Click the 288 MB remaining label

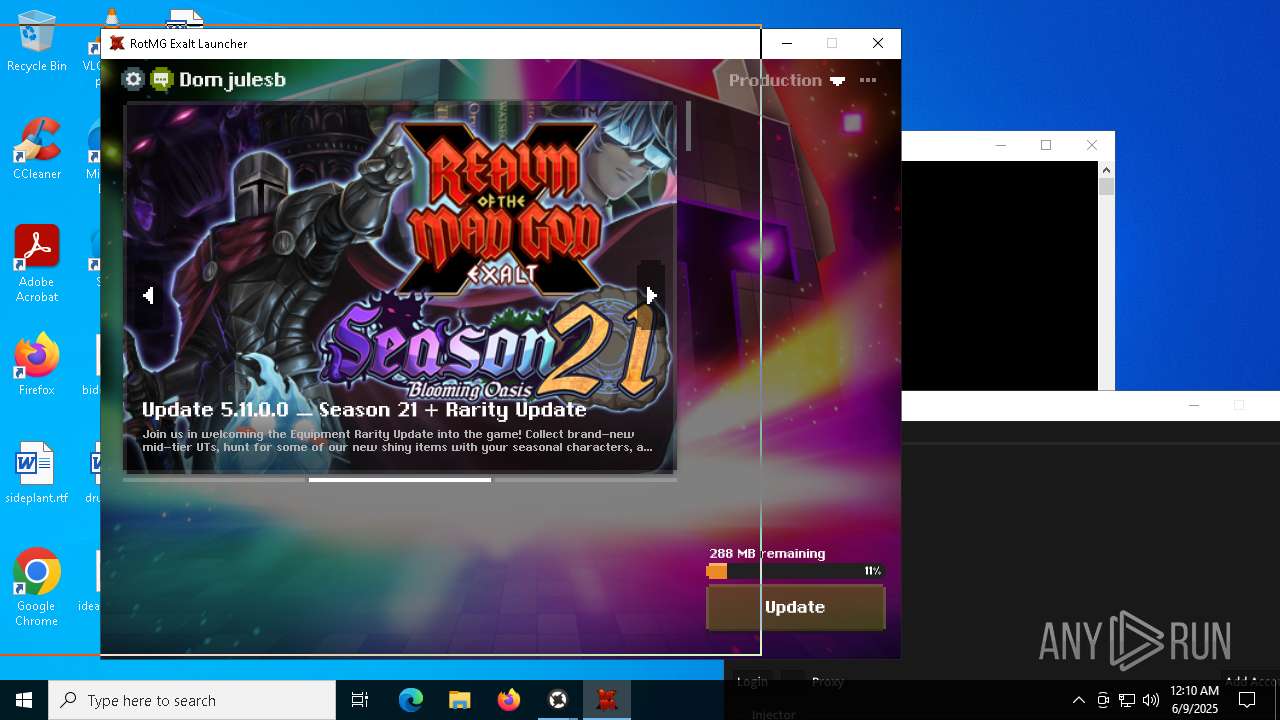(767, 553)
